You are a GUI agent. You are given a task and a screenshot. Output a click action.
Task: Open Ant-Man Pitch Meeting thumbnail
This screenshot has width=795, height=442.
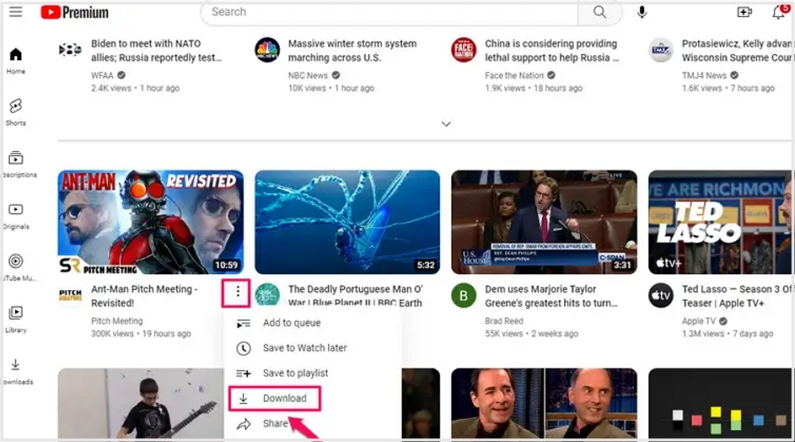(150, 222)
